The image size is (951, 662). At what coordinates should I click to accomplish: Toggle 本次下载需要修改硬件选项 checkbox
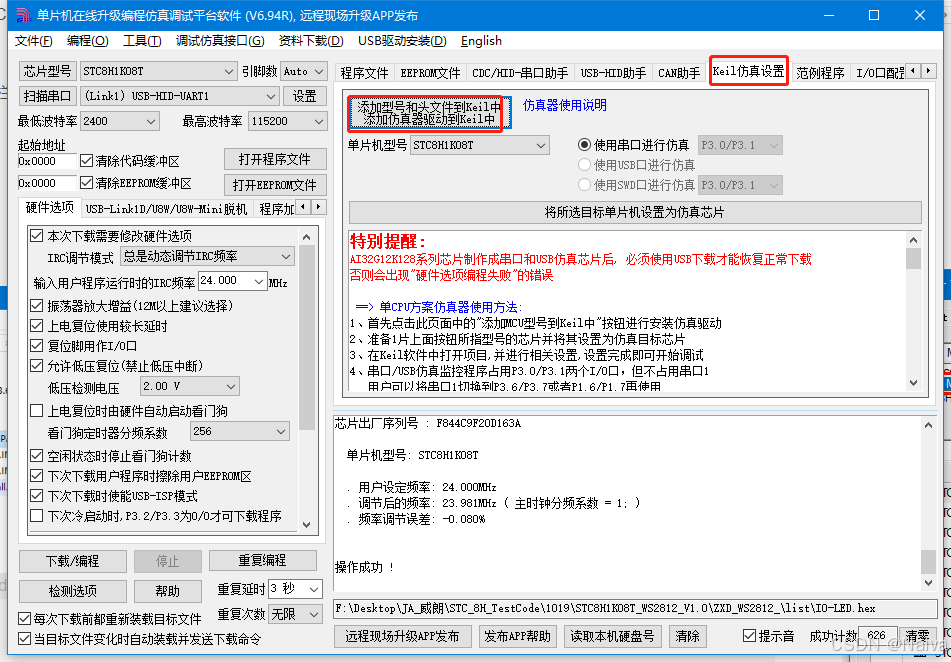tap(37, 235)
